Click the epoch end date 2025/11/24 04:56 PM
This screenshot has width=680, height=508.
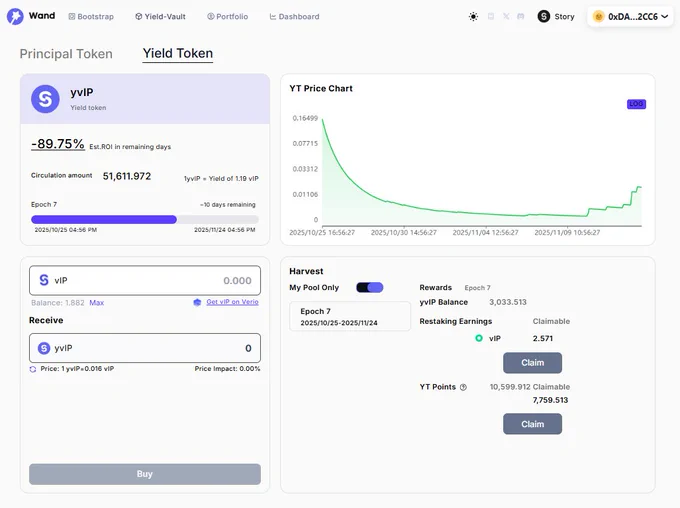(x=225, y=230)
